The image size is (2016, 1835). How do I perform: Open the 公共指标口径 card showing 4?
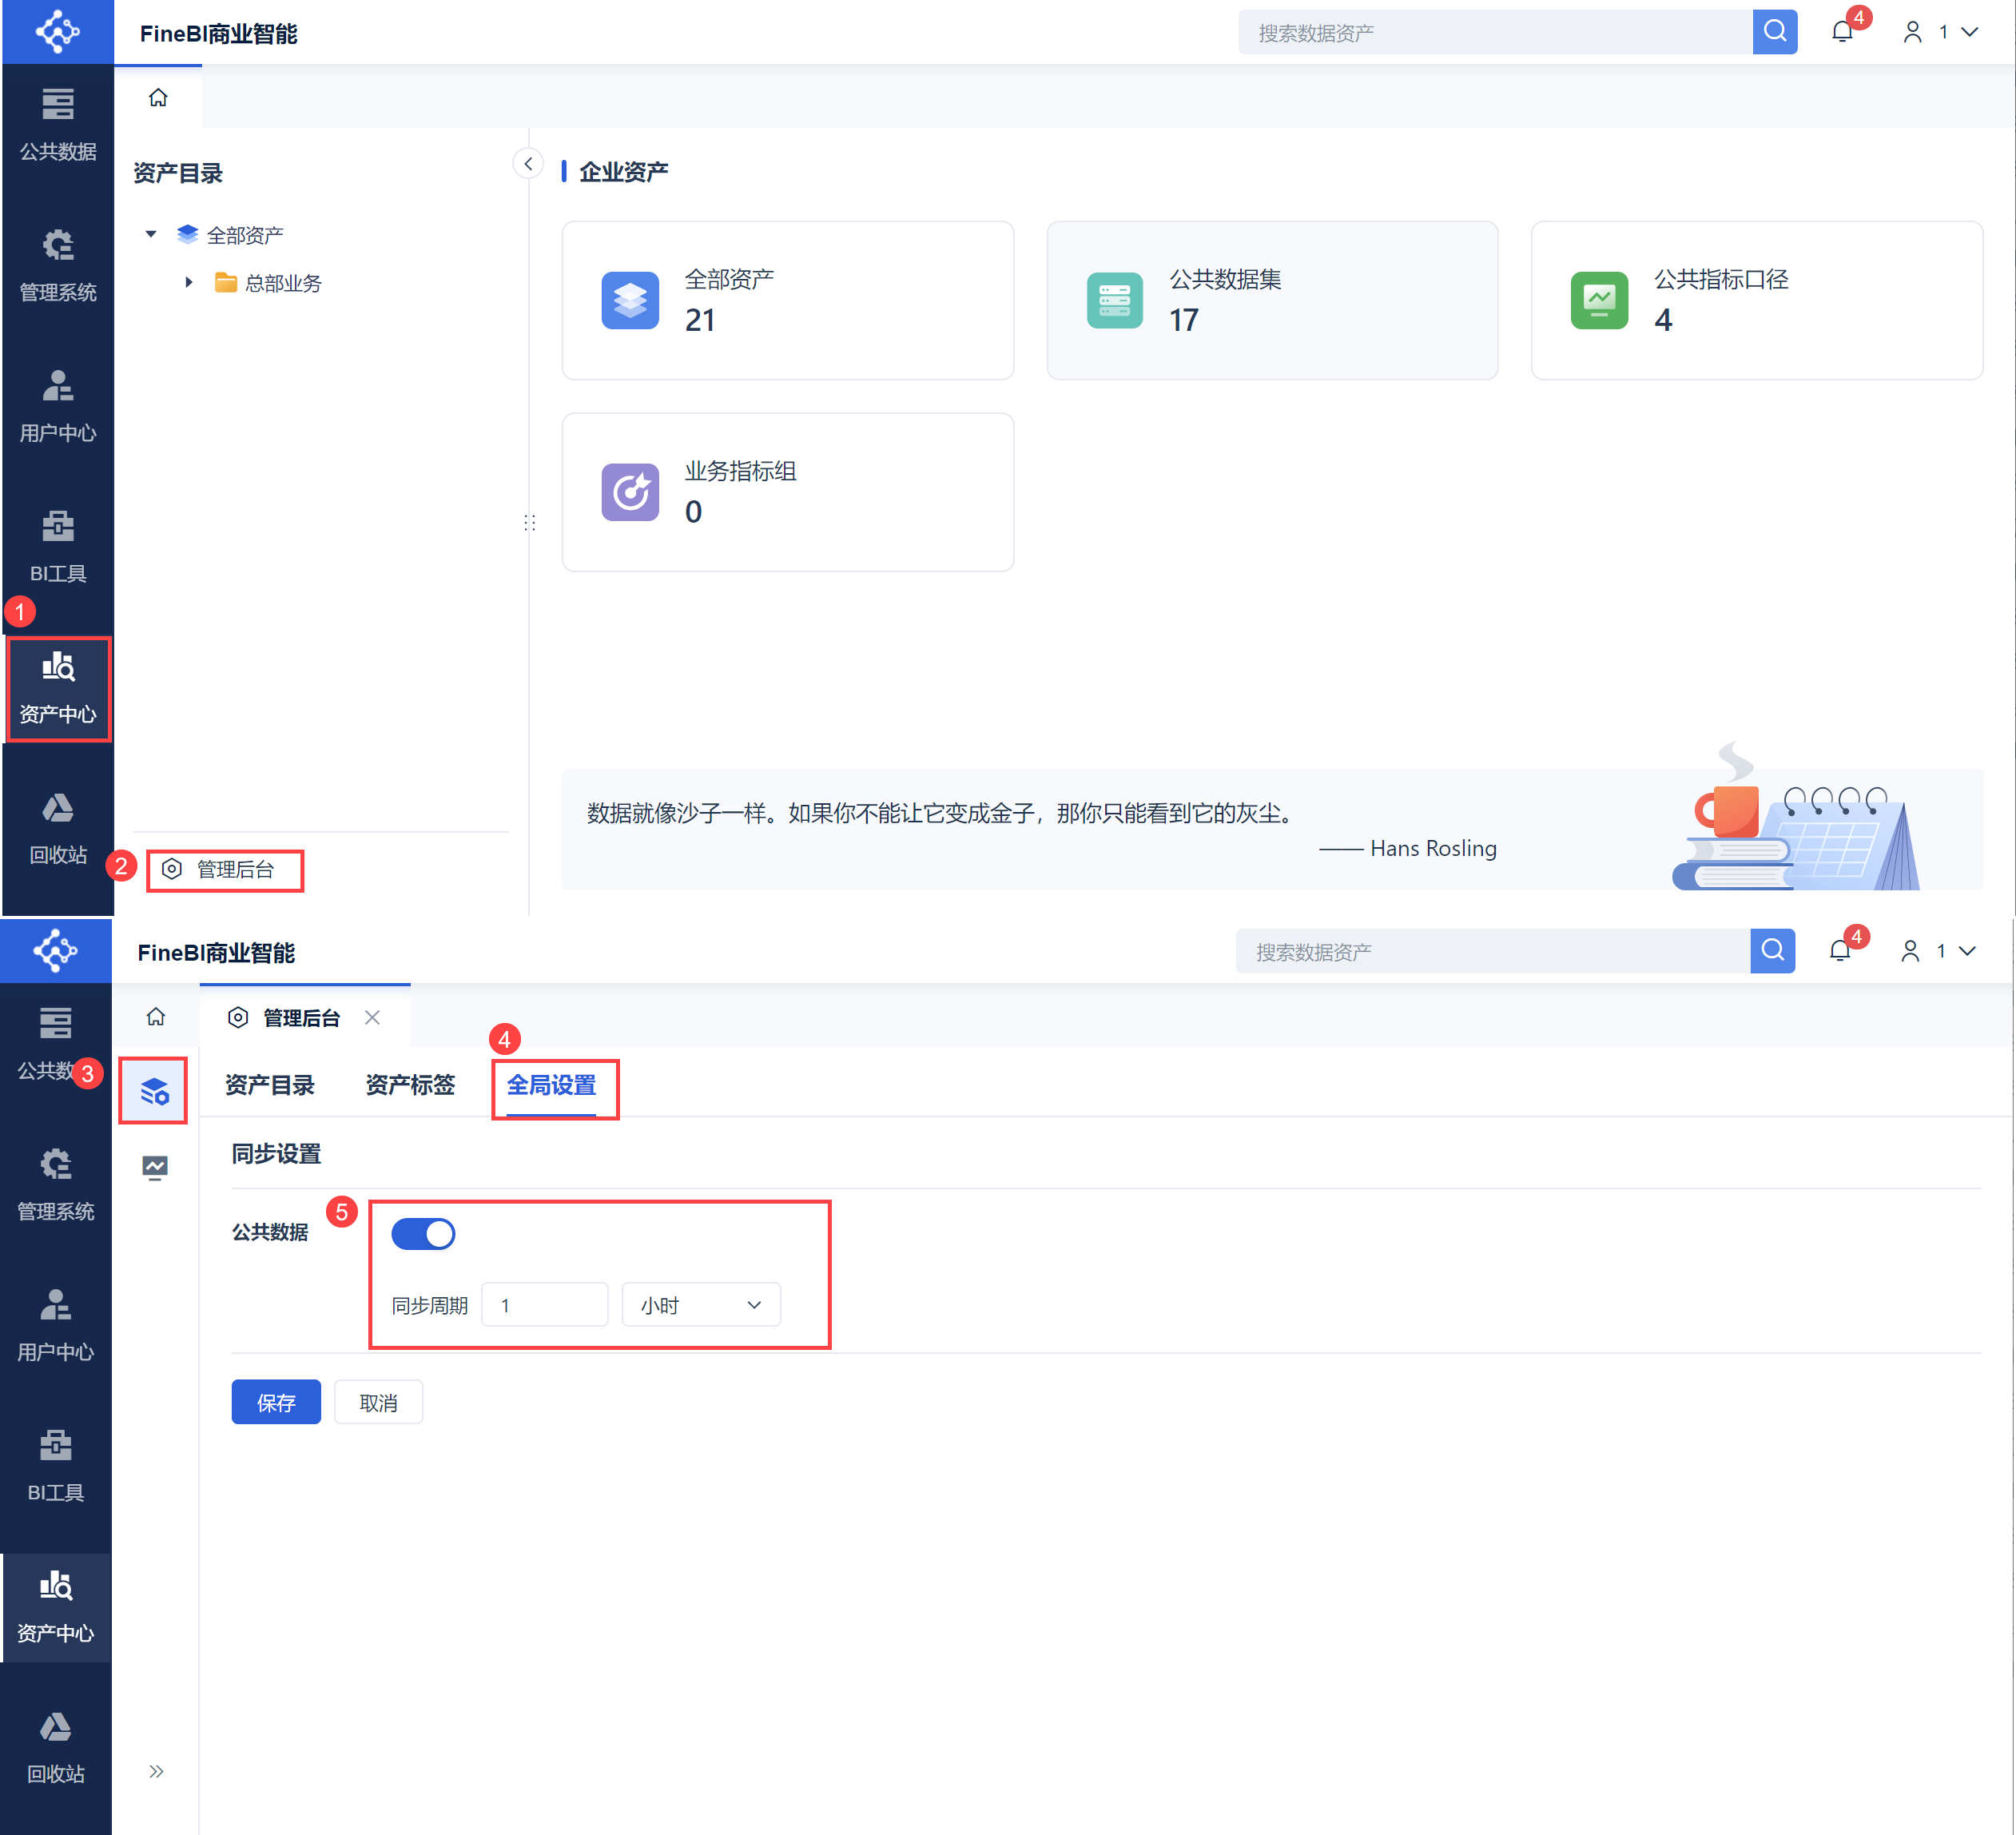[x=1757, y=300]
